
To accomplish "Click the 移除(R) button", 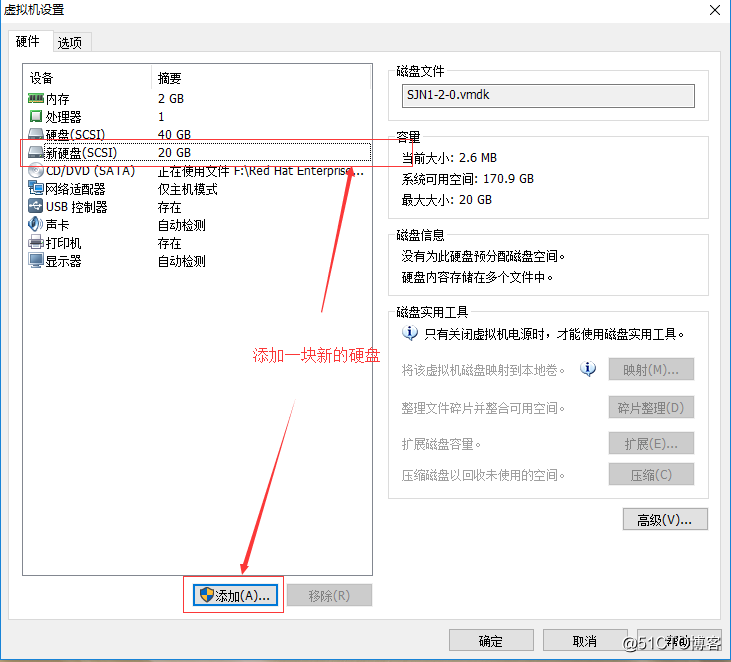I will [x=330, y=595].
